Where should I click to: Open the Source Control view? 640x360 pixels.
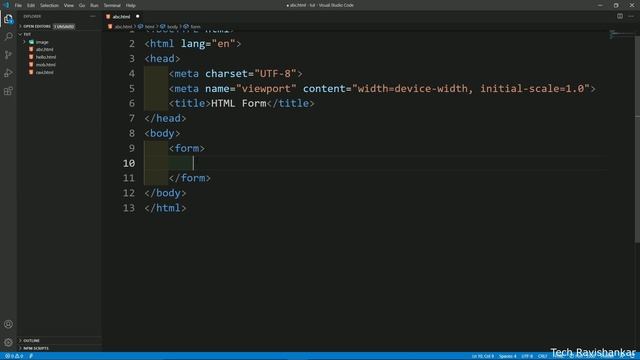(x=8, y=55)
